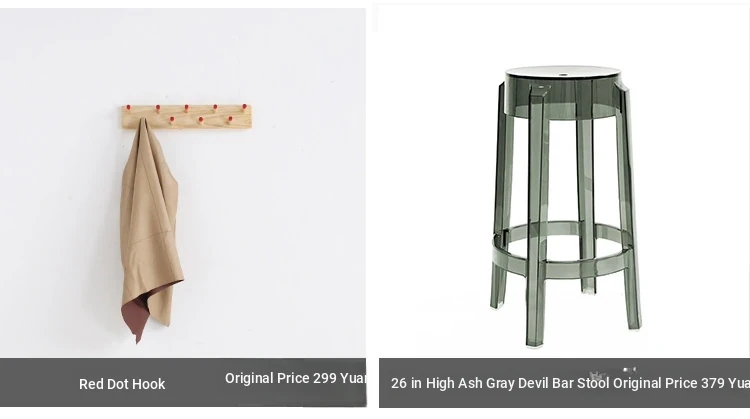Image resolution: width=750 pixels, height=419 pixels.
Task: Click the first red peg on the hook rack
Action: 128,108
